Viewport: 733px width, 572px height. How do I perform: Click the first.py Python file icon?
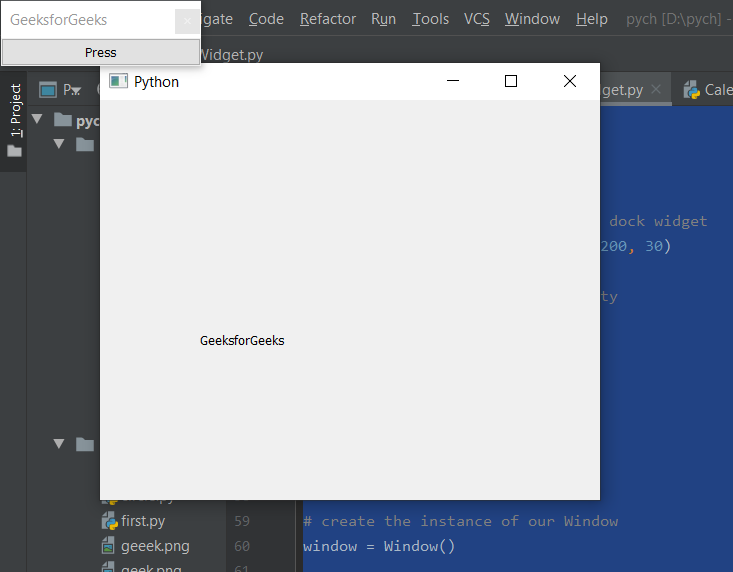click(109, 521)
